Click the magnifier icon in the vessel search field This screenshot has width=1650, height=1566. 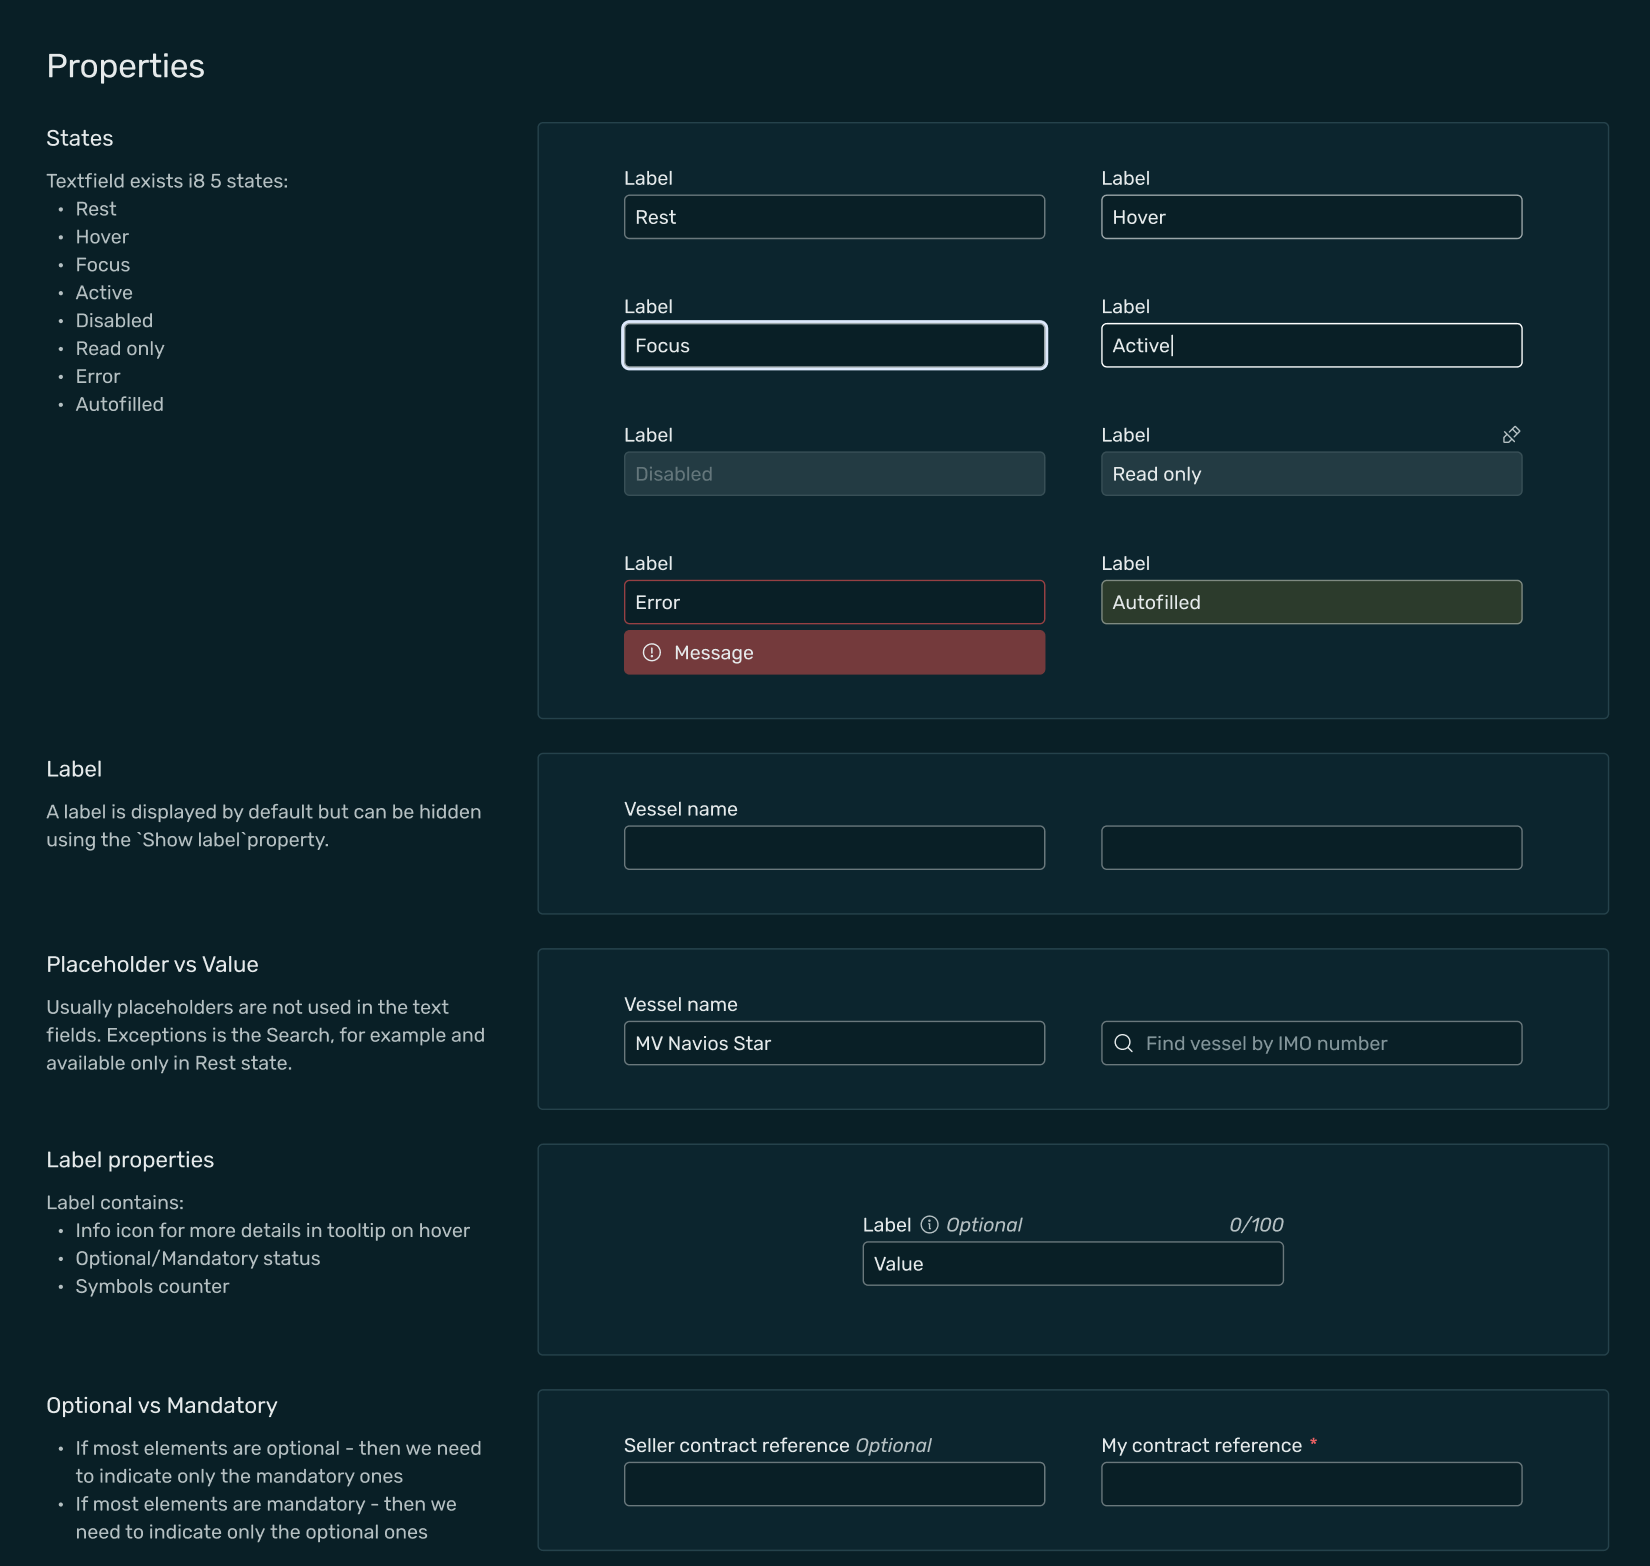(x=1123, y=1043)
